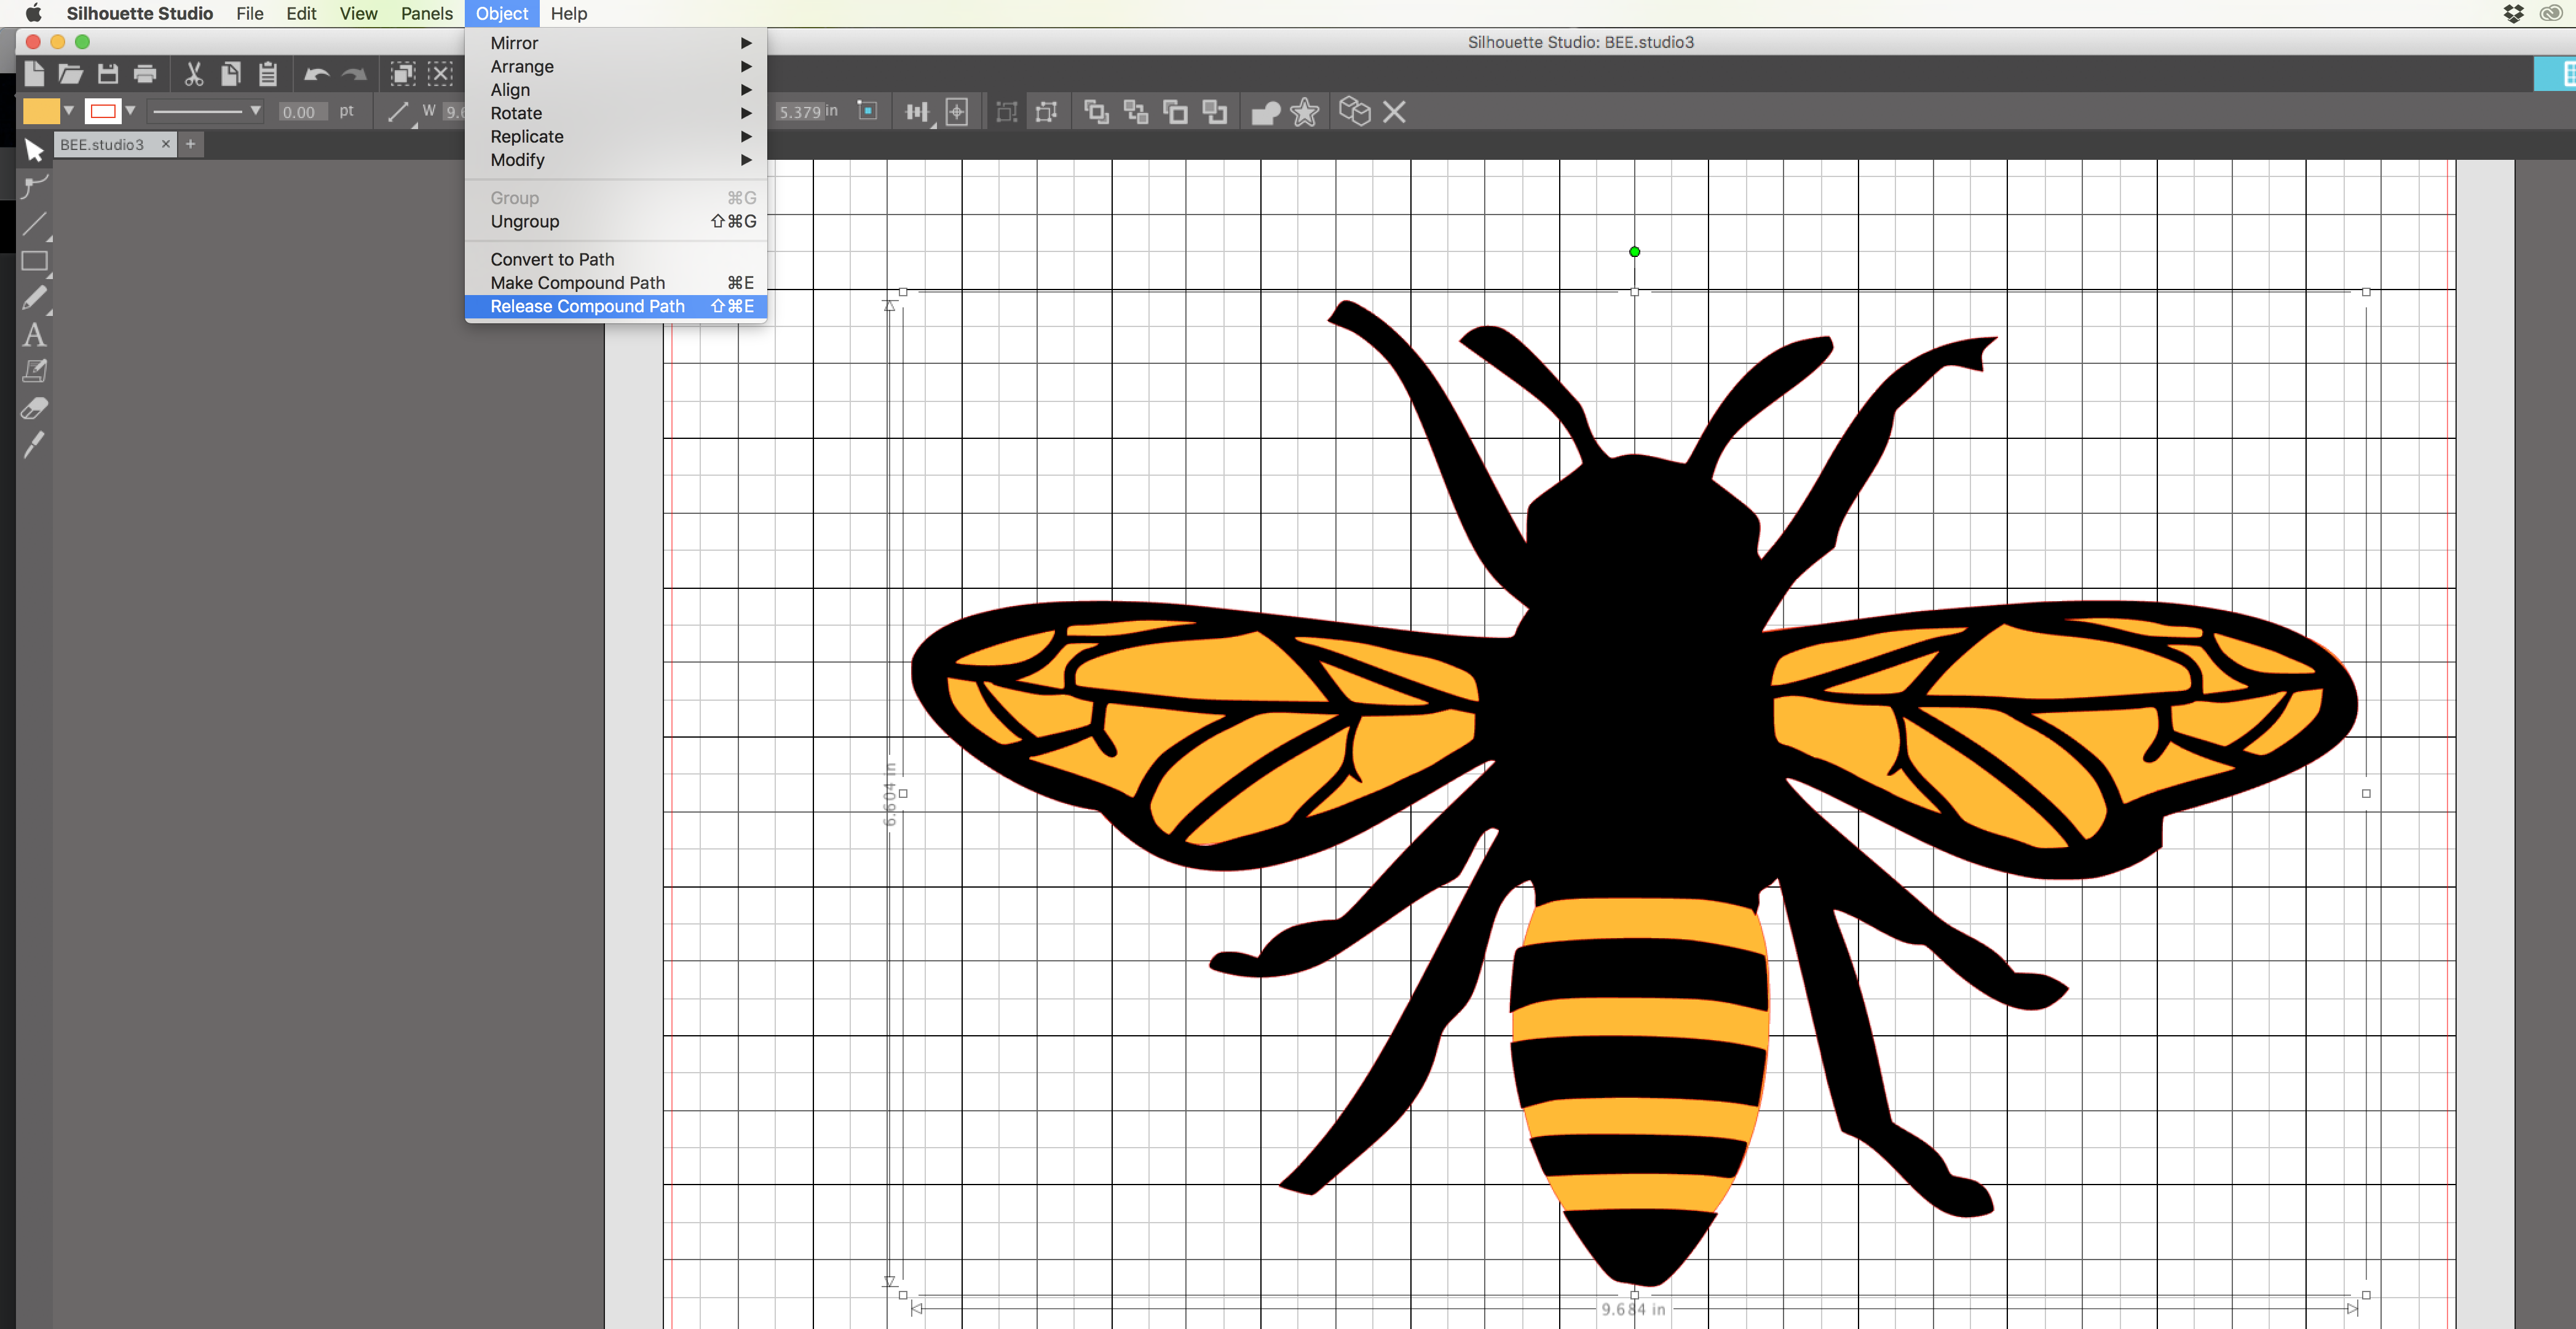Viewport: 2576px width, 1329px height.
Task: Click the yellow fill color swatch
Action: pos(41,111)
